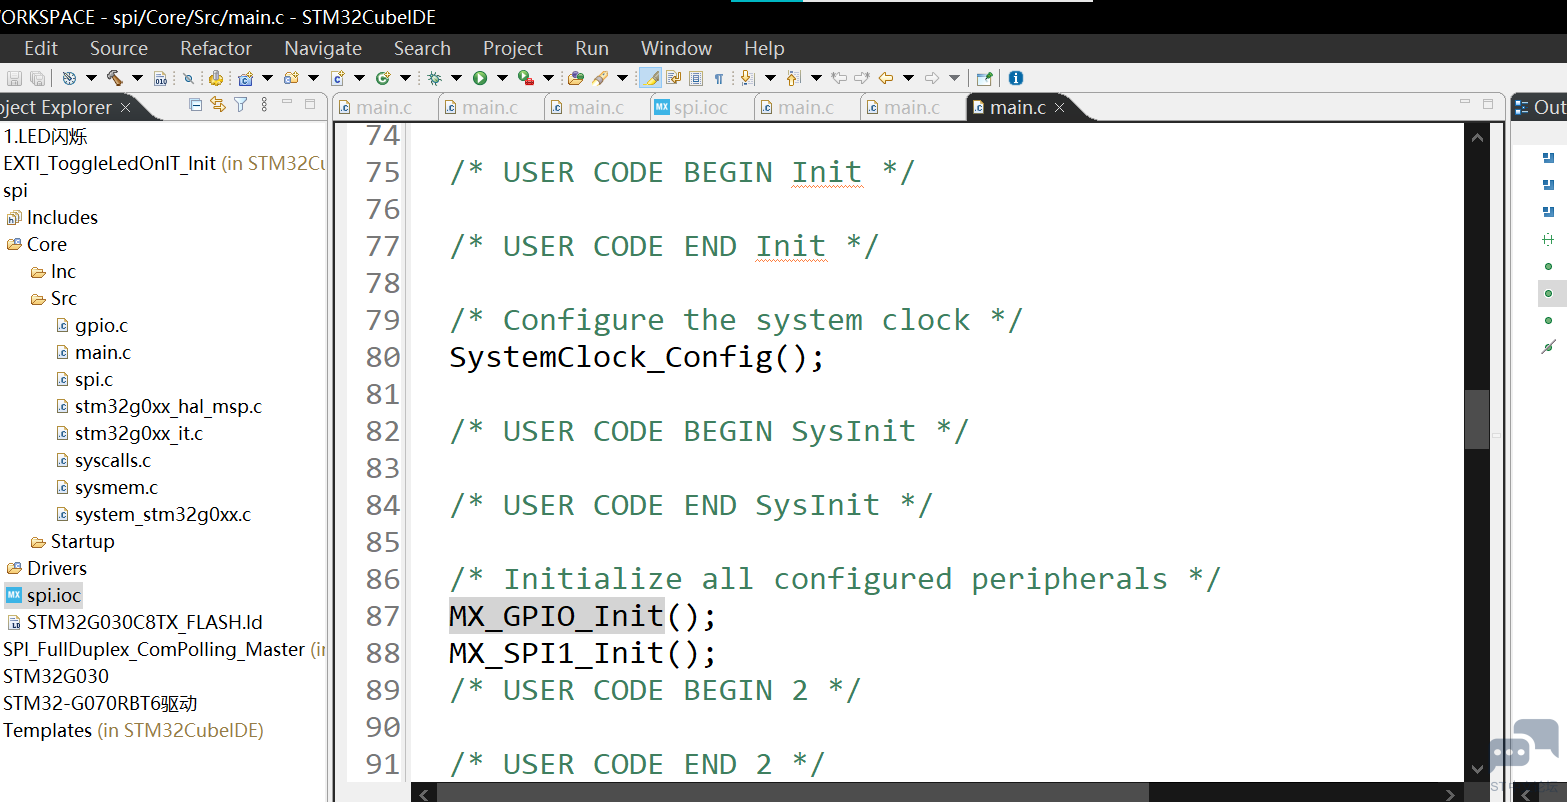
Task: Open the dropdown arrow beside Debug icon
Action: (x=456, y=78)
